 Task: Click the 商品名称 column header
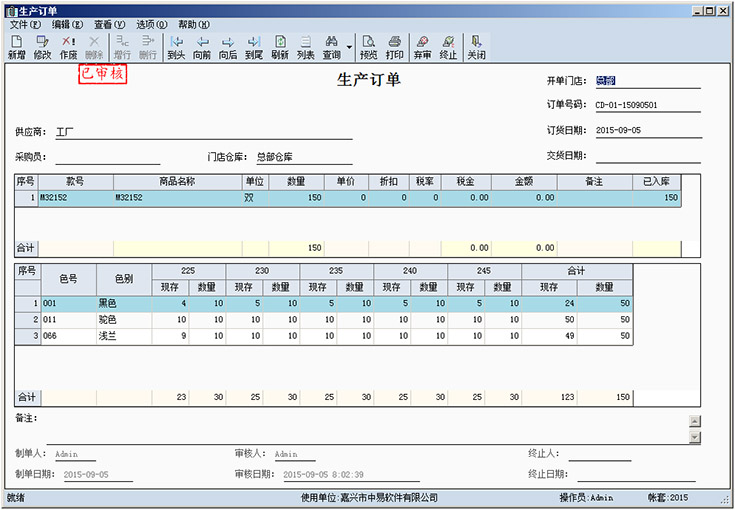tap(177, 182)
